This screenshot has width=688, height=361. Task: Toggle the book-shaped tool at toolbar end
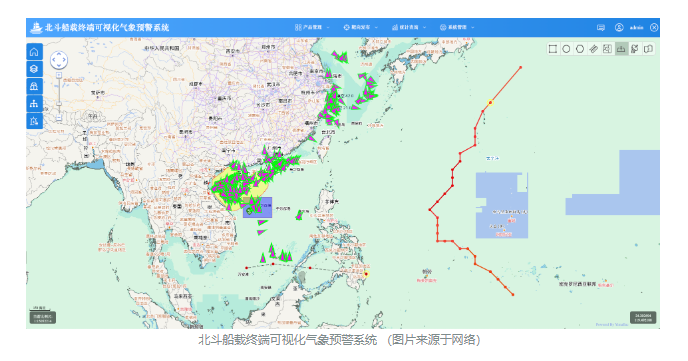point(648,49)
